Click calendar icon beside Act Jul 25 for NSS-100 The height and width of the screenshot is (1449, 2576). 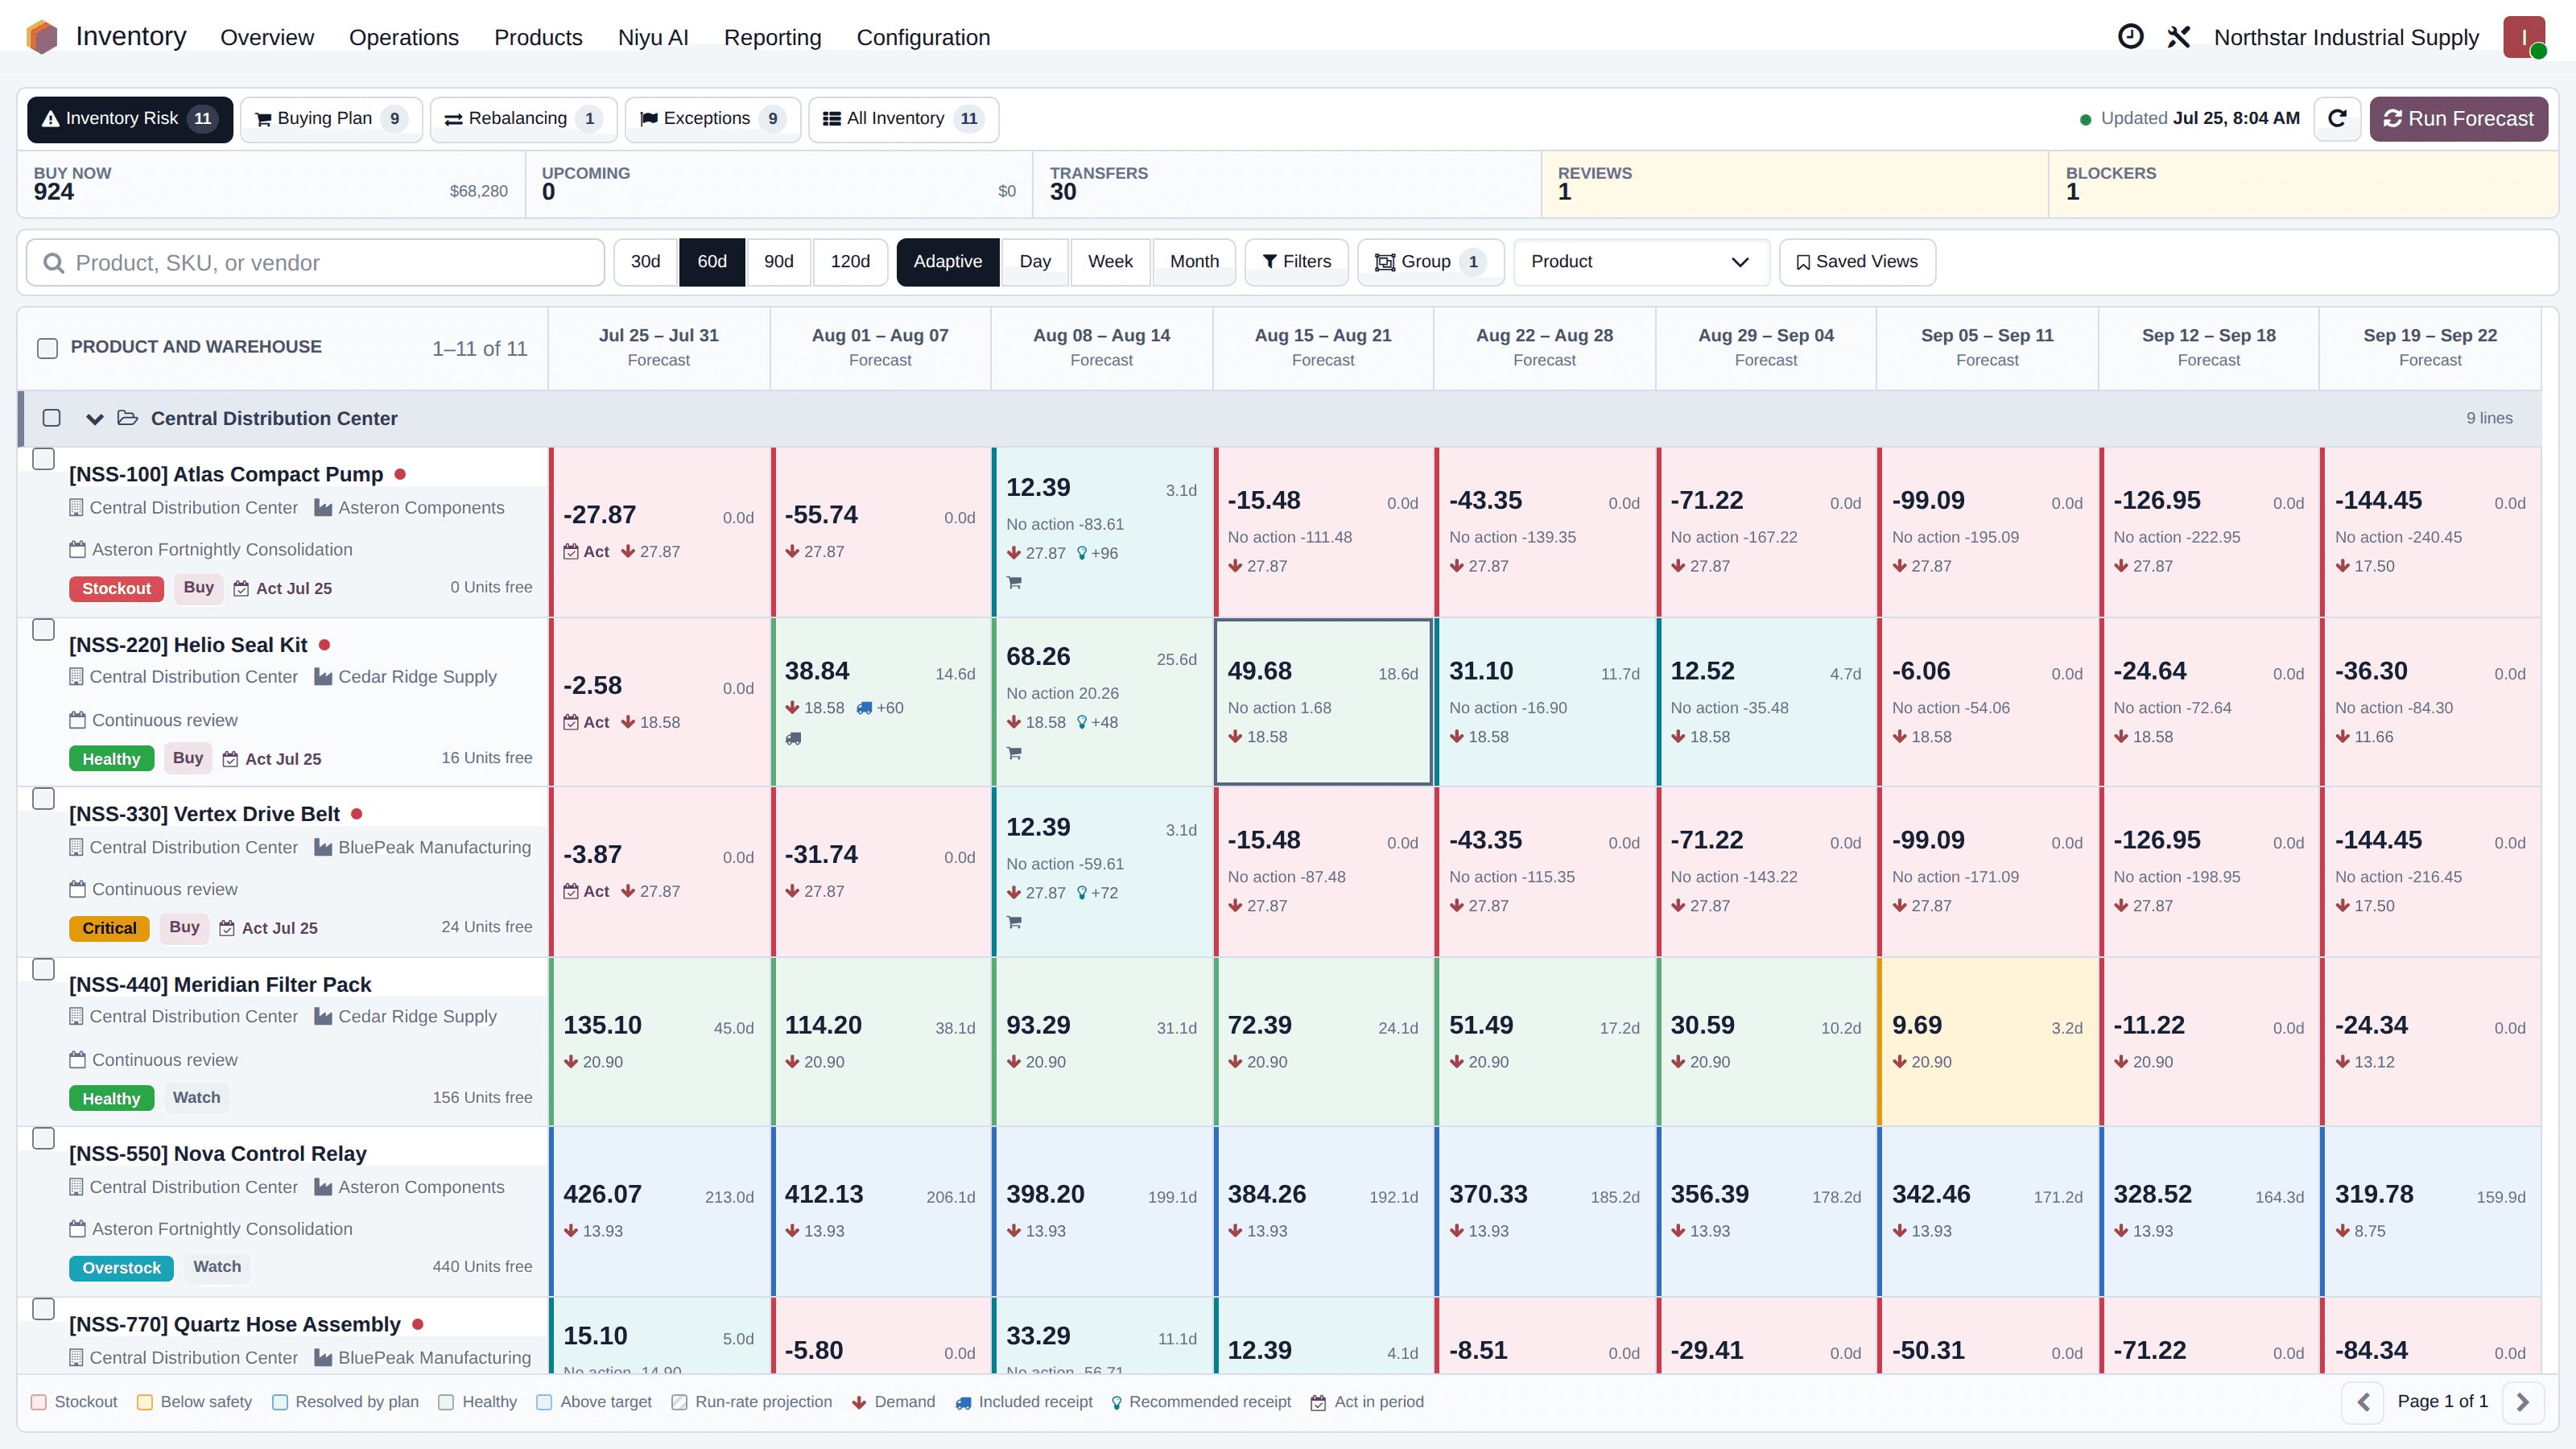coord(241,588)
